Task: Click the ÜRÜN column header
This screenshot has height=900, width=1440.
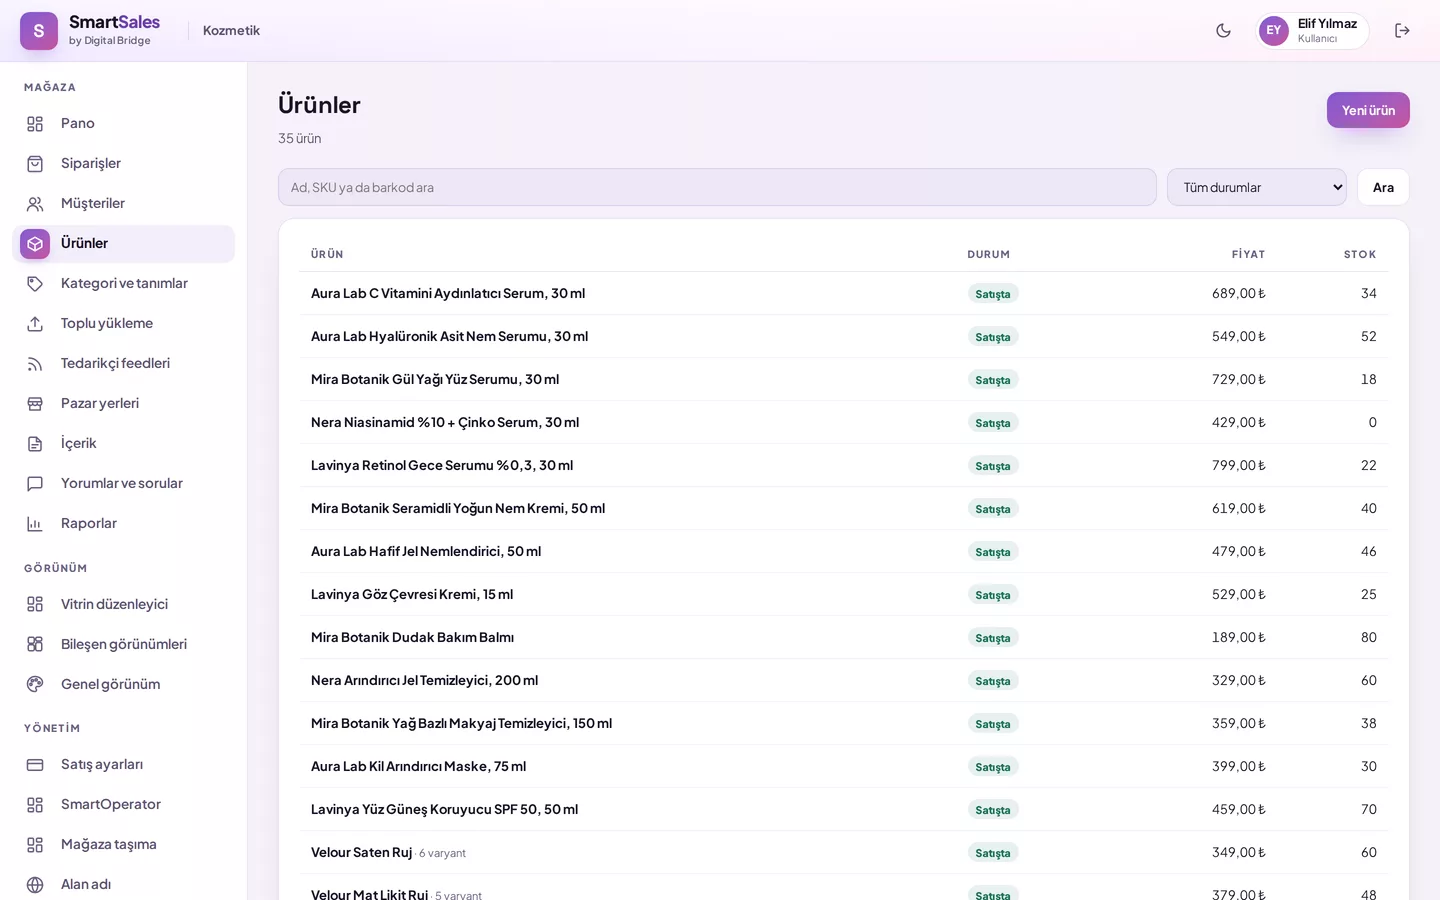Action: [x=327, y=254]
